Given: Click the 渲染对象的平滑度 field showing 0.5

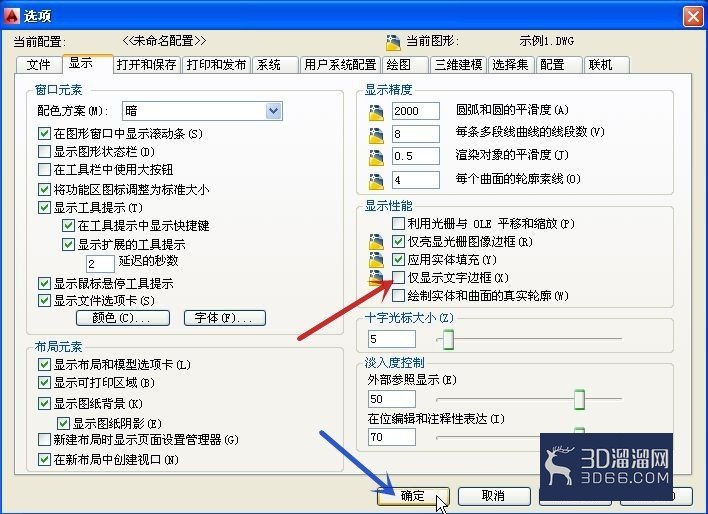Looking at the screenshot, I should coord(415,156).
